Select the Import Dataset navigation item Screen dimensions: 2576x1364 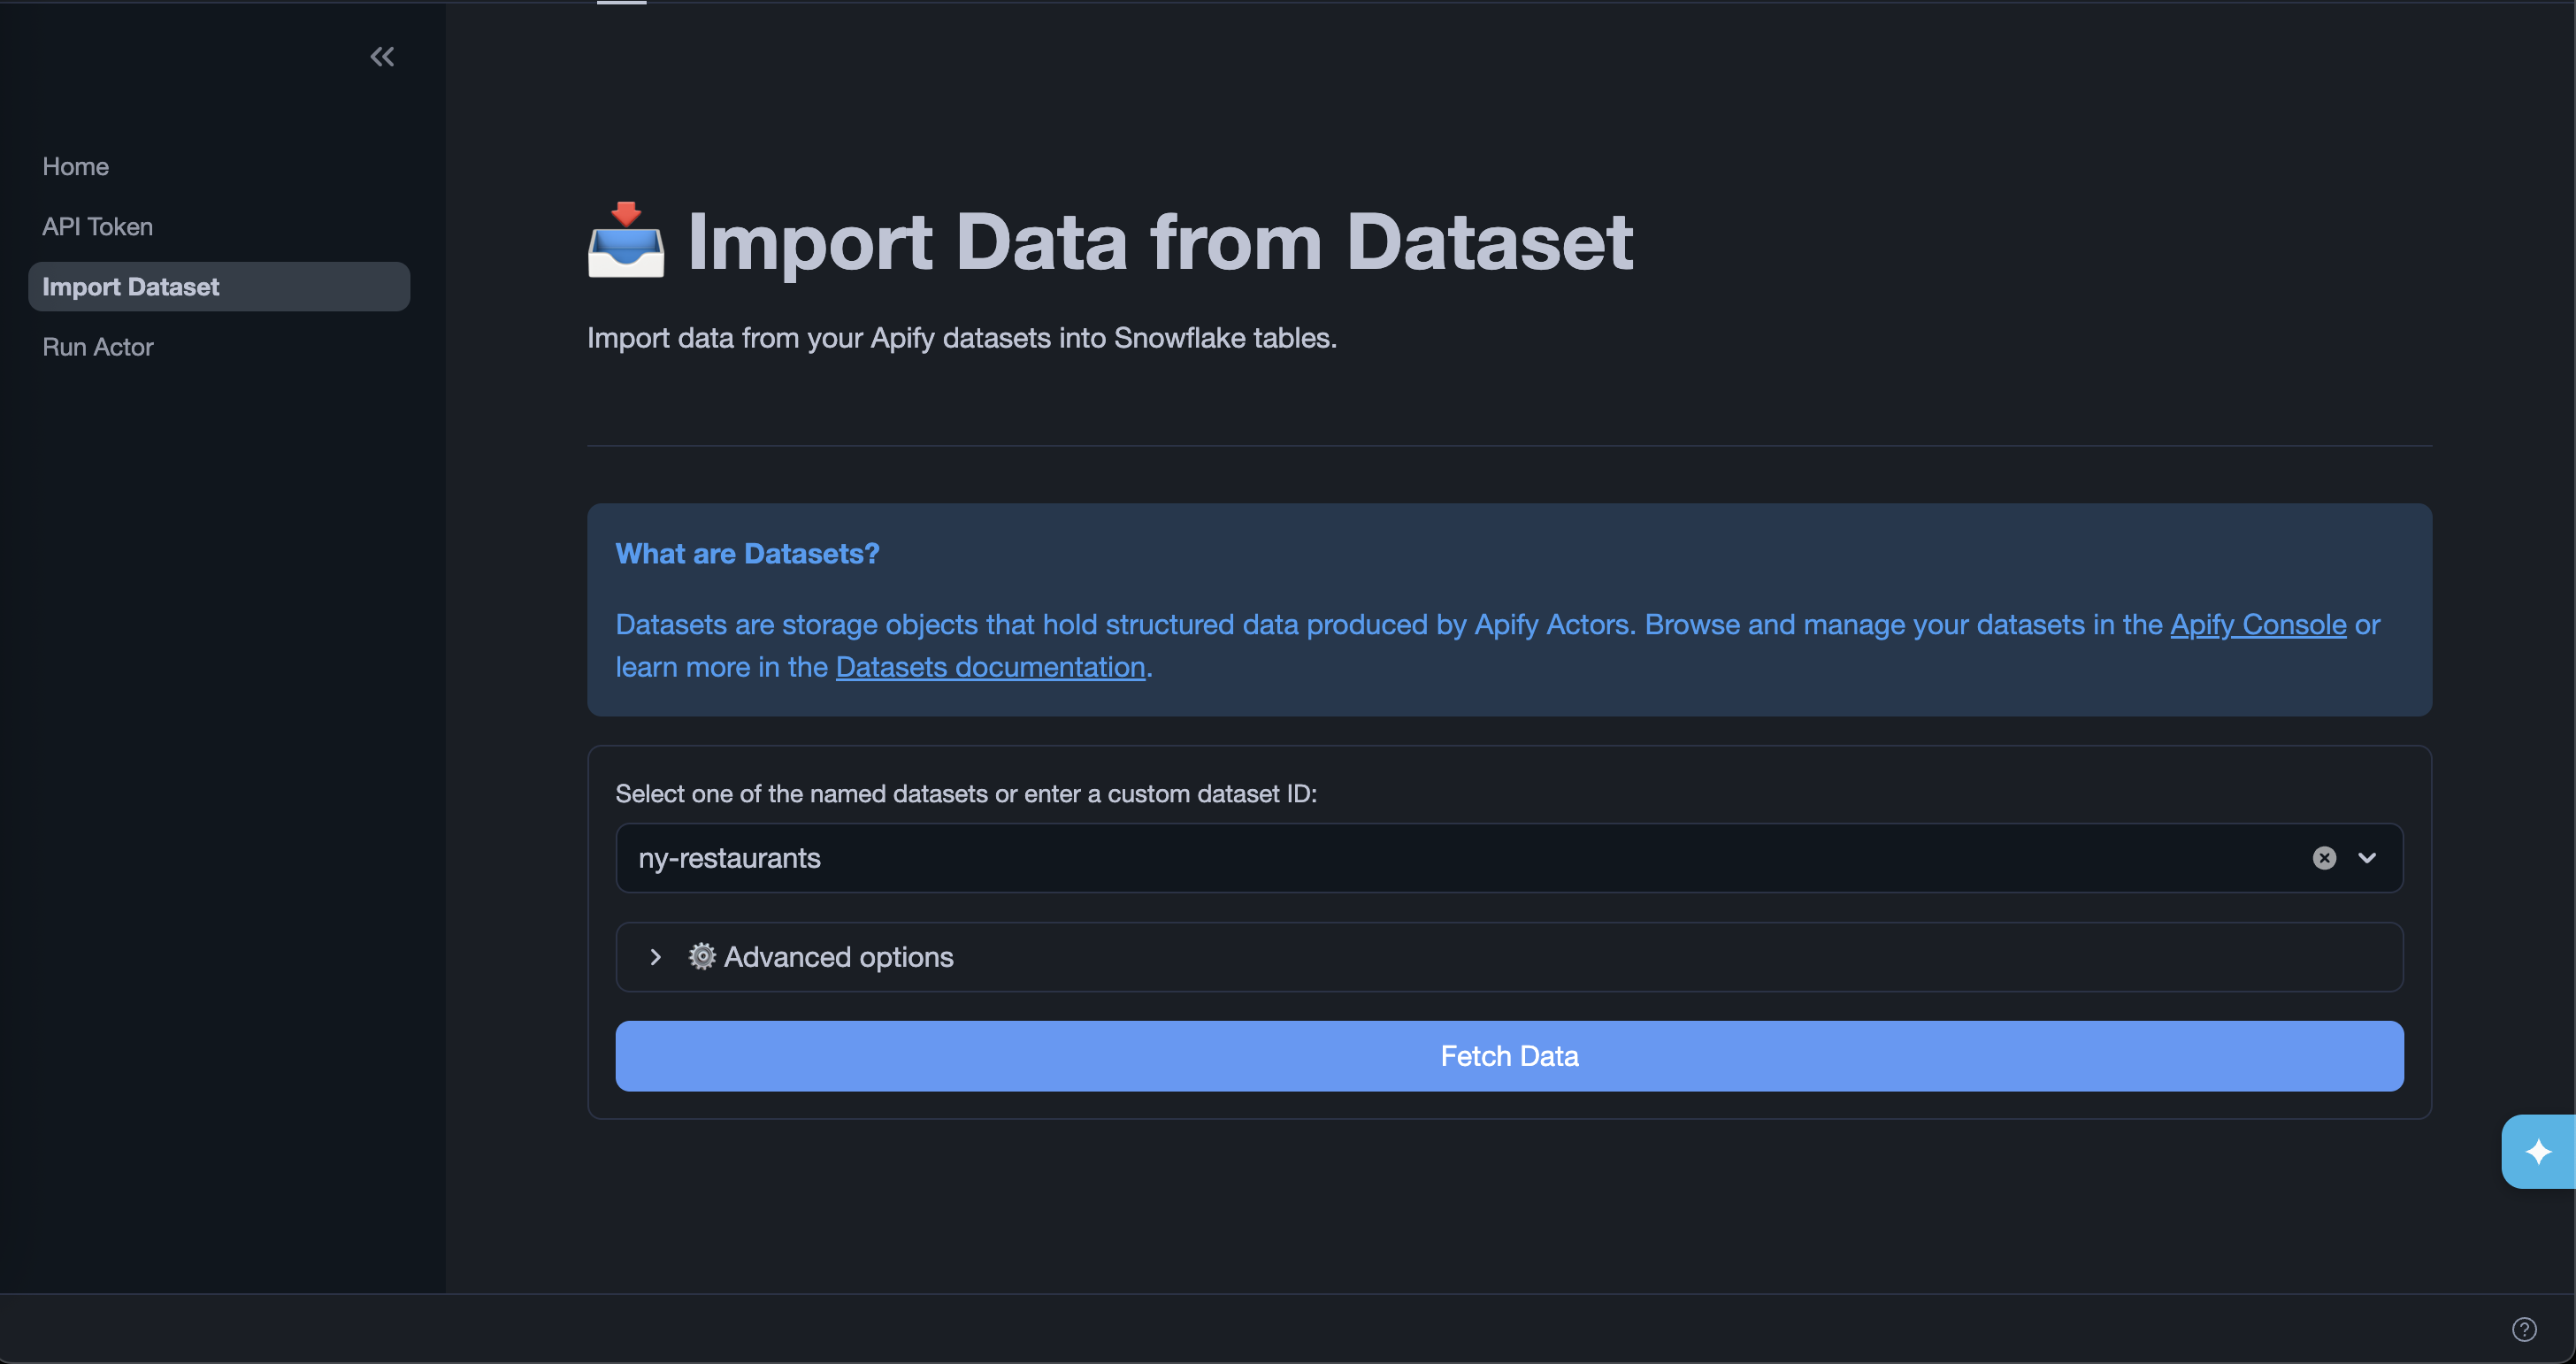coord(130,287)
